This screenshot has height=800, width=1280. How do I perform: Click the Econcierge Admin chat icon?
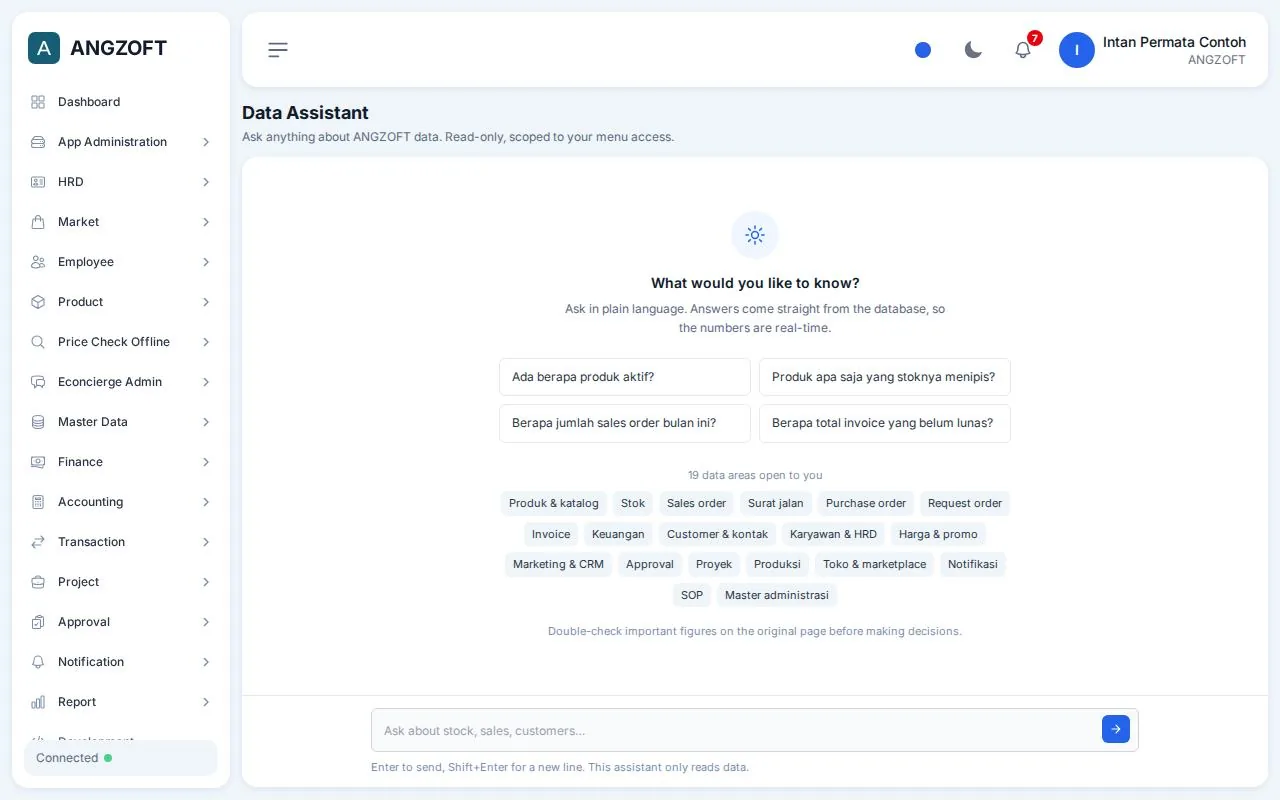(x=38, y=382)
